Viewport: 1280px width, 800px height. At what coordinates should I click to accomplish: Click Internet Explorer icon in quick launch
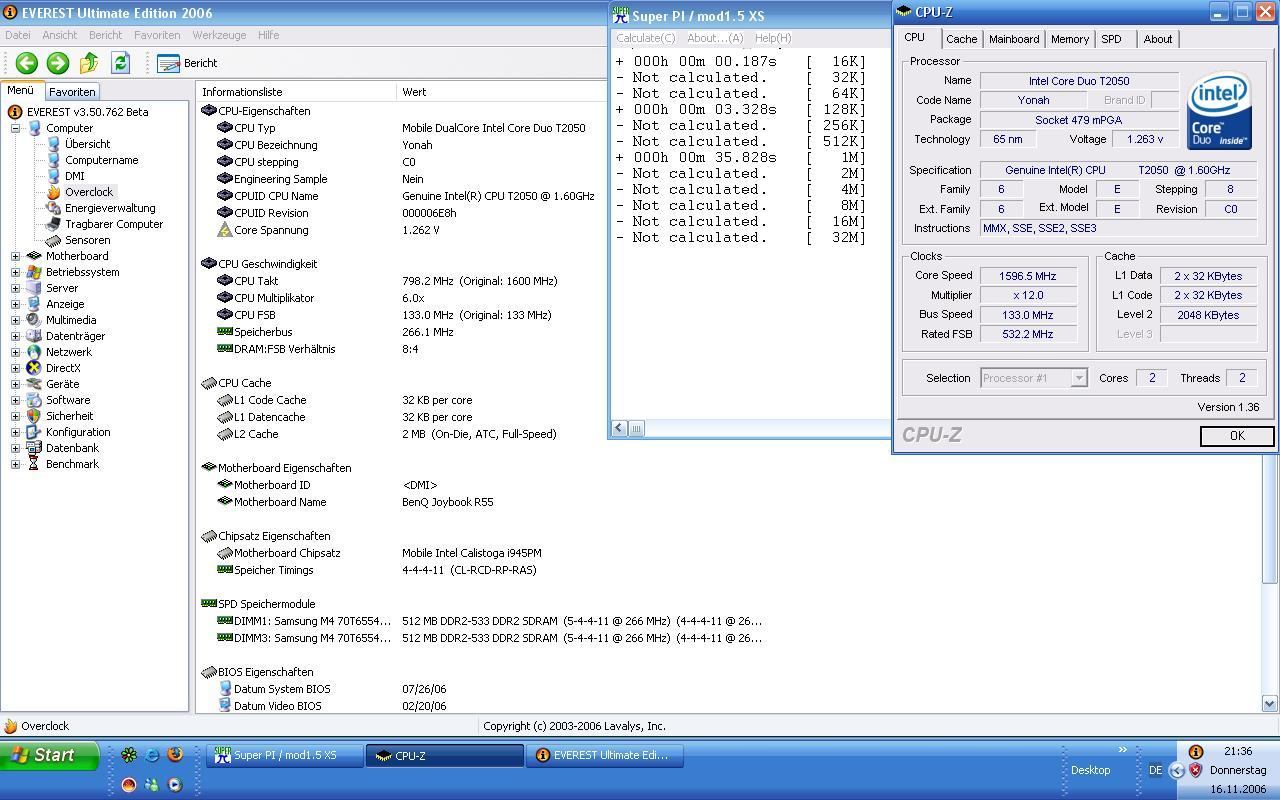click(152, 755)
